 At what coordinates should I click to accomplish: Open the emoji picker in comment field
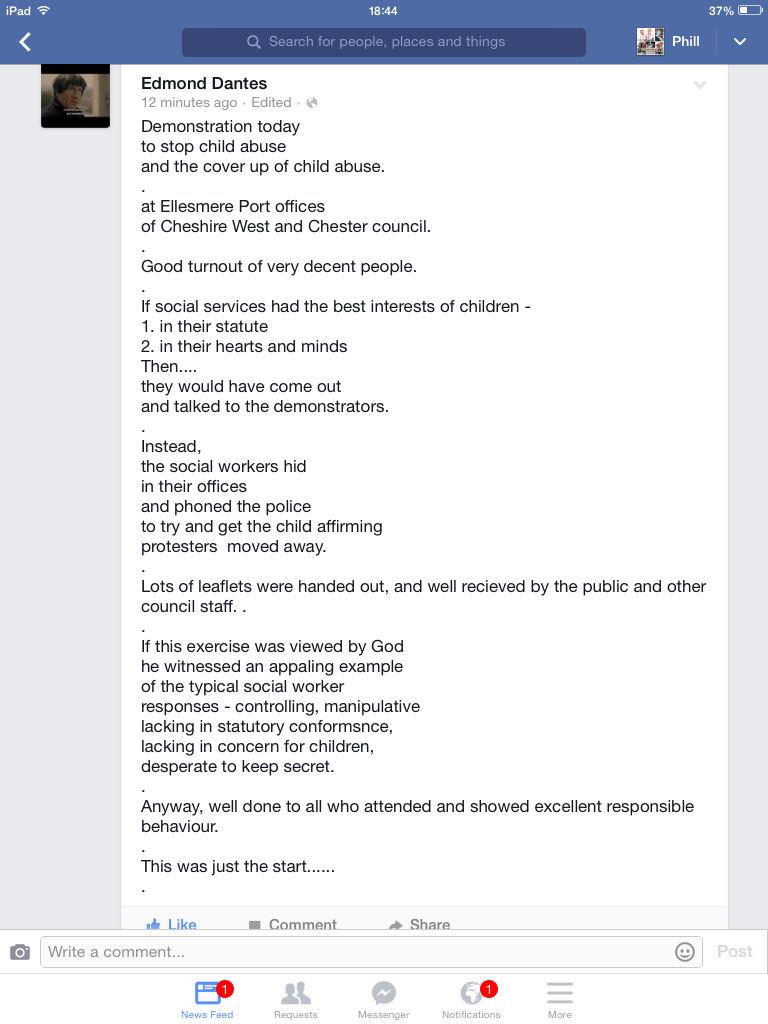pyautogui.click(x=685, y=952)
